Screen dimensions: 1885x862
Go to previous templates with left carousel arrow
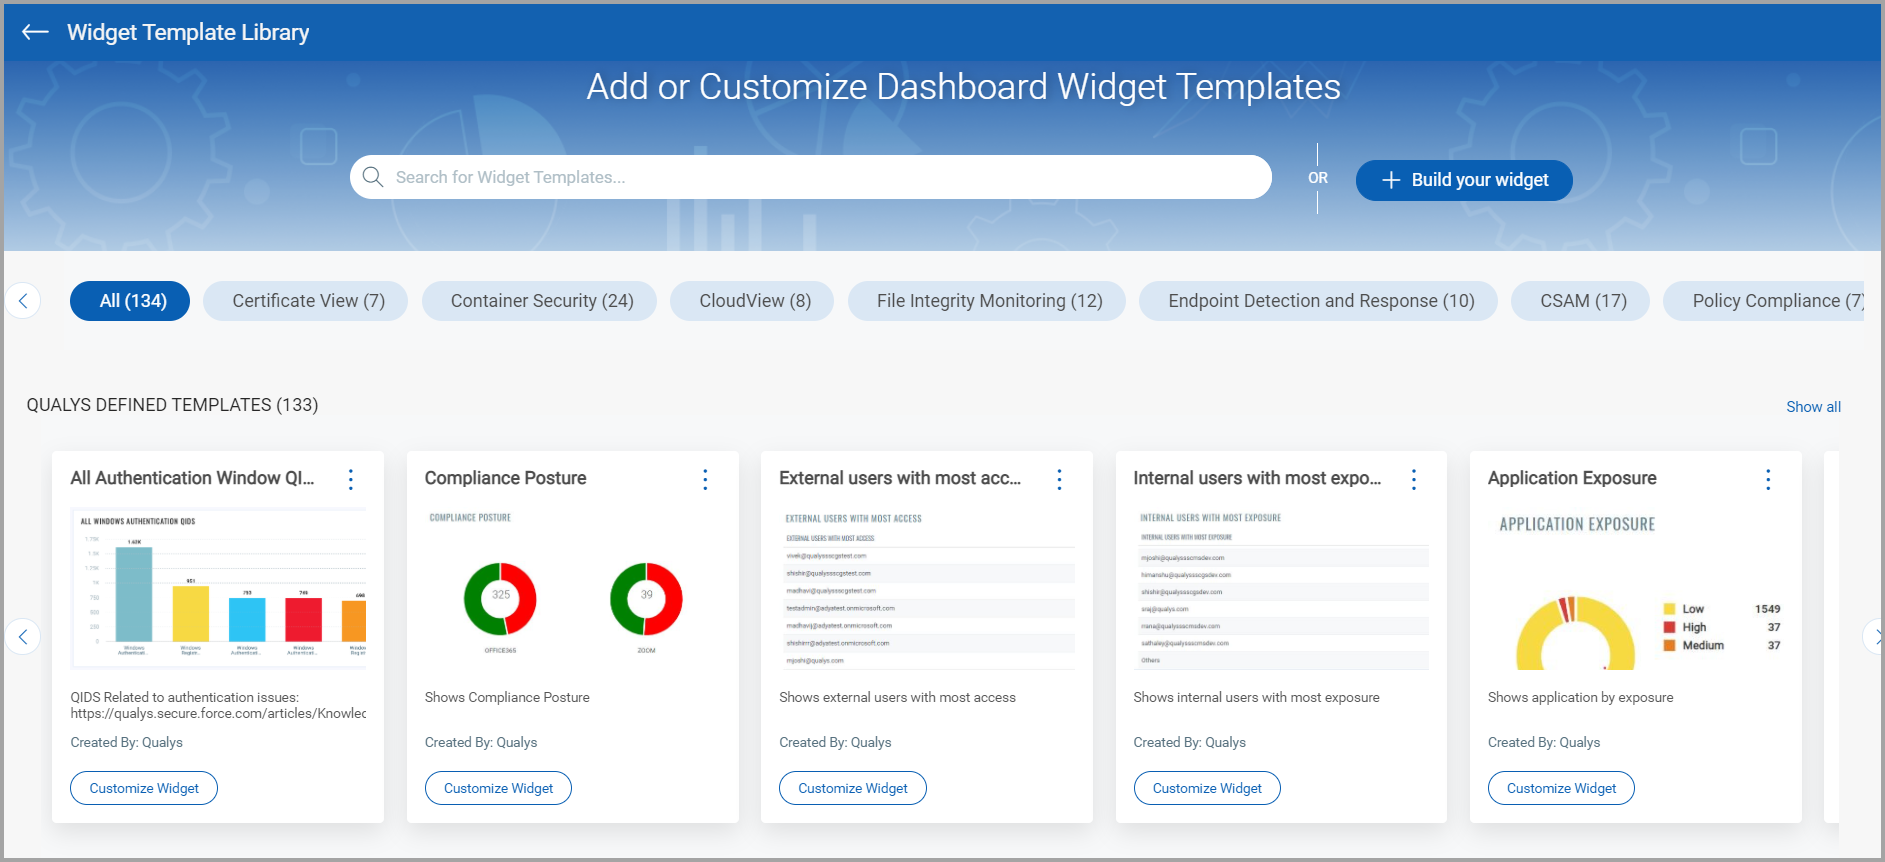tap(23, 636)
